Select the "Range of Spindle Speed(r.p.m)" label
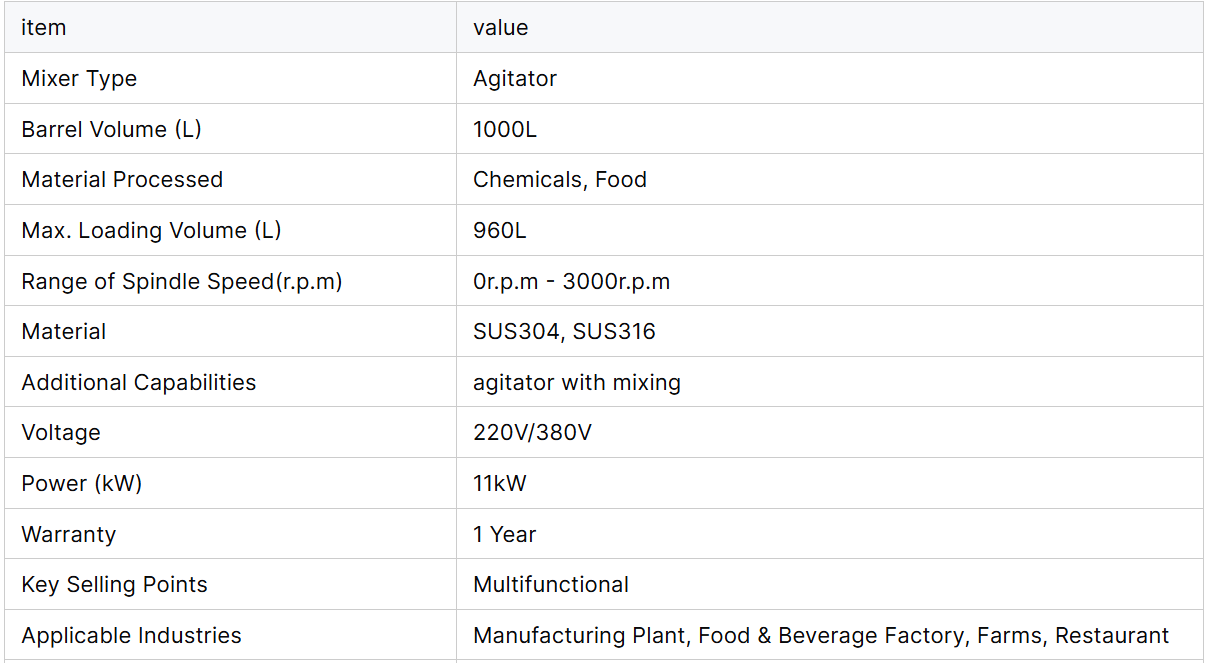This screenshot has width=1209, height=663. click(182, 282)
